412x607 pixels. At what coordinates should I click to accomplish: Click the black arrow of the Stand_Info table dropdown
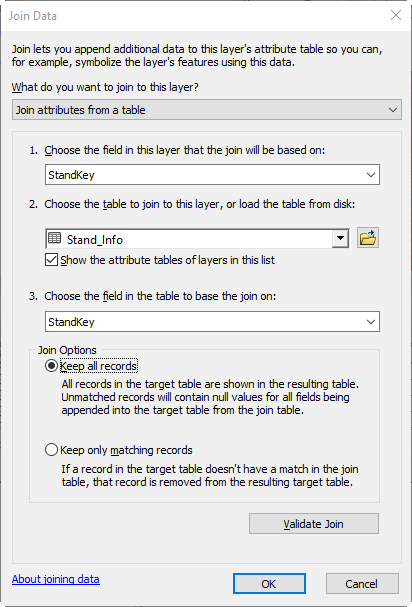tap(340, 238)
